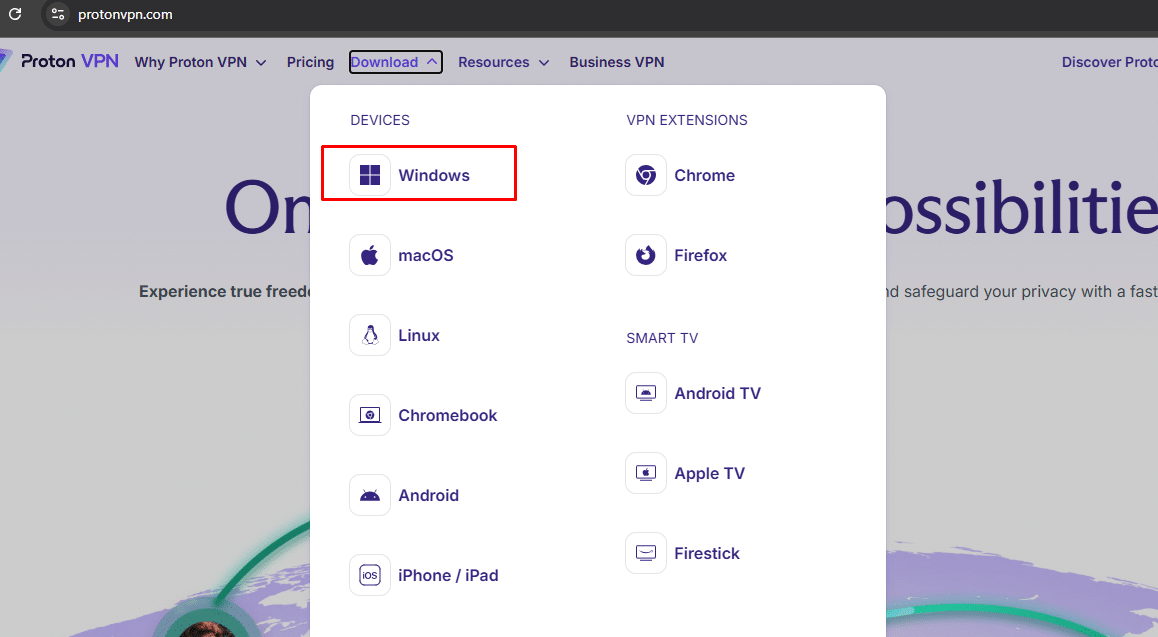Click the Linux penguin icon
This screenshot has height=637, width=1158.
(370, 335)
